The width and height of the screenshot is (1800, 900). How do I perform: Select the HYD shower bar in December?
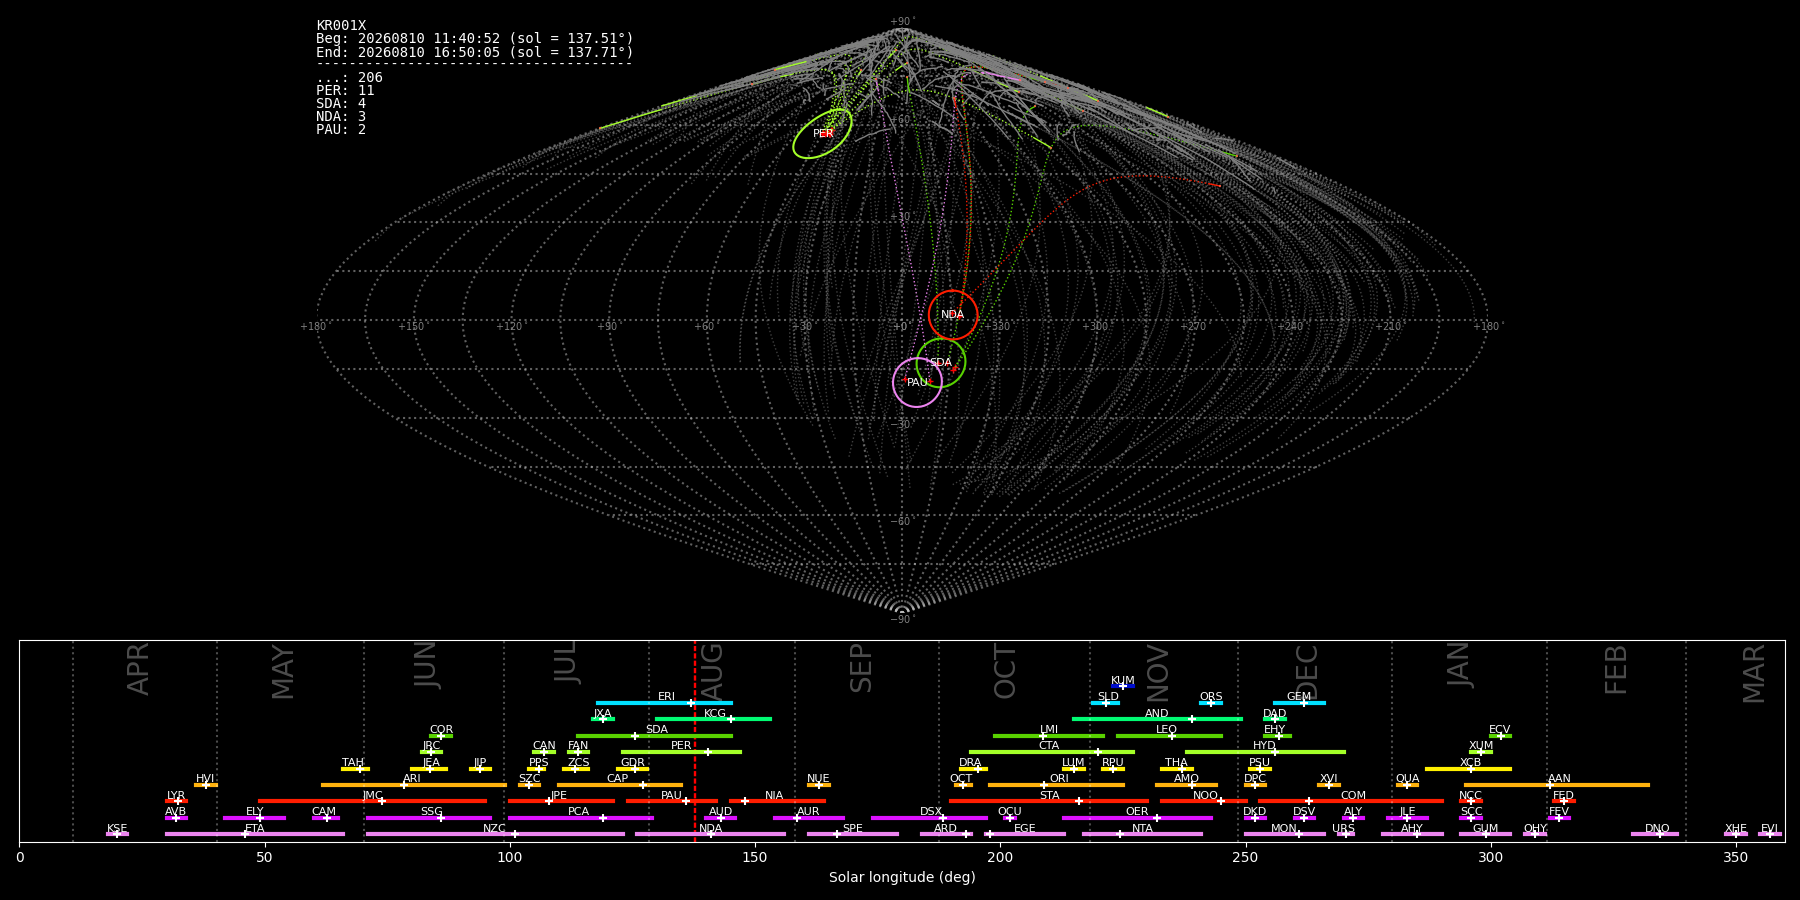[x=1265, y=752]
